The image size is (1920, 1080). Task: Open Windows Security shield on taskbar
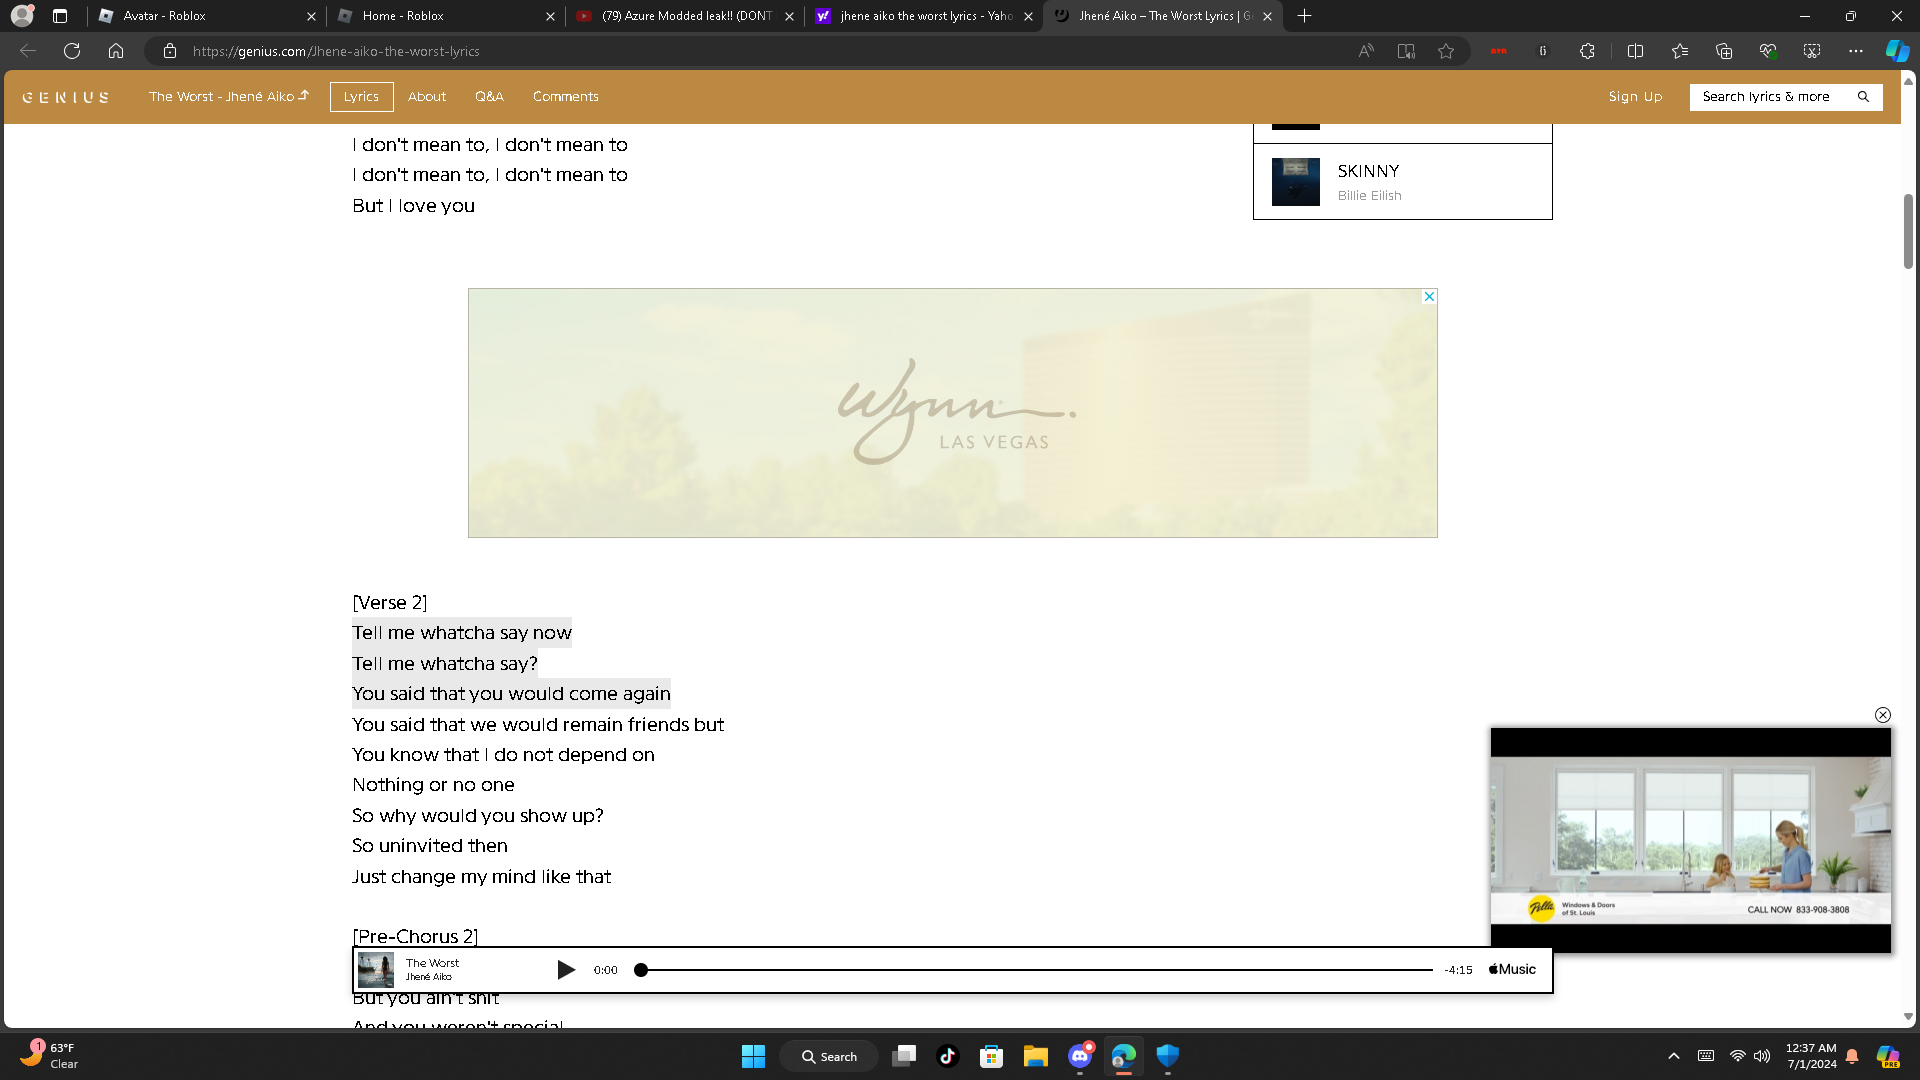click(x=1168, y=1056)
